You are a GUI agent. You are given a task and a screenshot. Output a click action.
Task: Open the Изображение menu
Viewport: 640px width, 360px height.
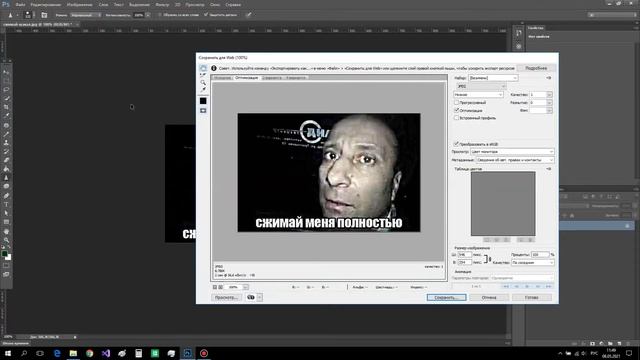pos(79,4)
